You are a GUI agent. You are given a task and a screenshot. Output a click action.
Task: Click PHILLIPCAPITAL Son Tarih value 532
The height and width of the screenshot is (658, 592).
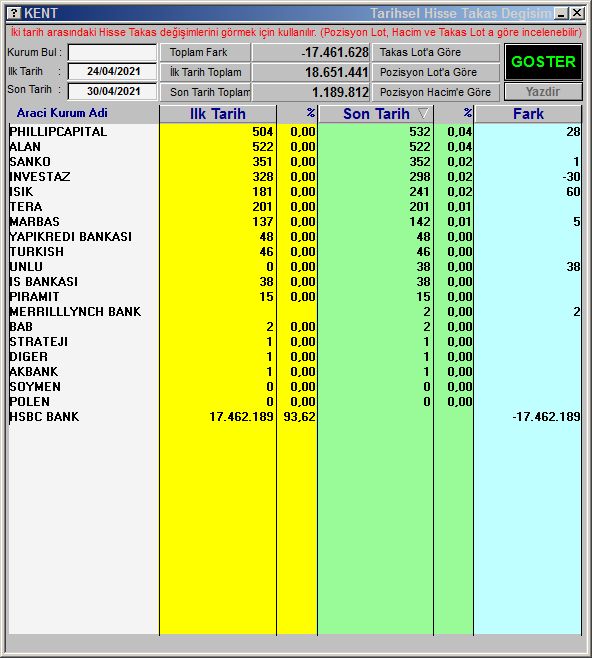pyautogui.click(x=420, y=132)
